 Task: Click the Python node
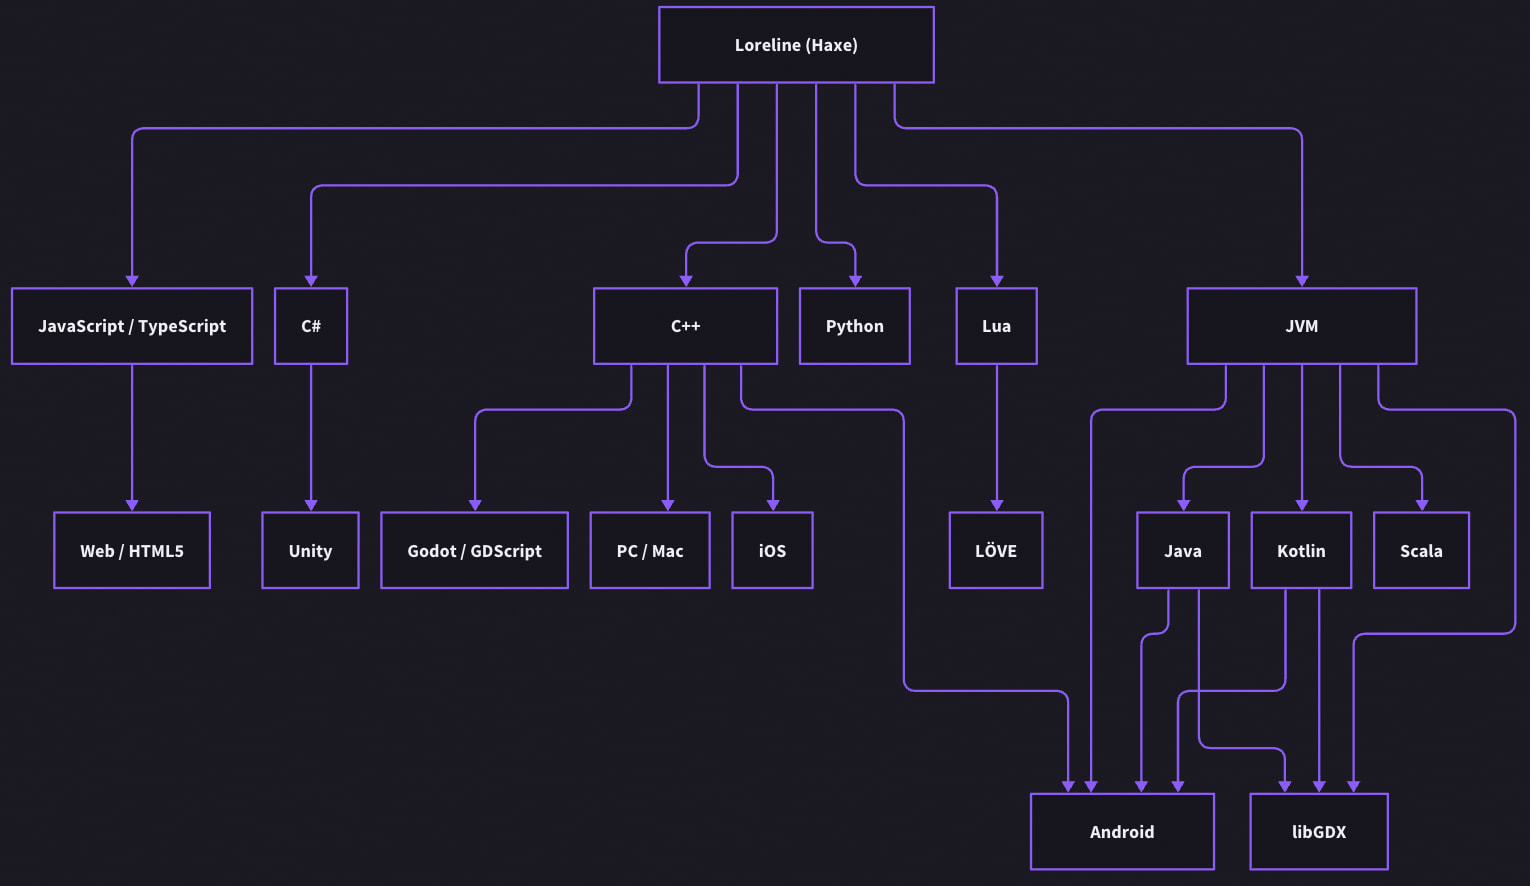coord(855,326)
